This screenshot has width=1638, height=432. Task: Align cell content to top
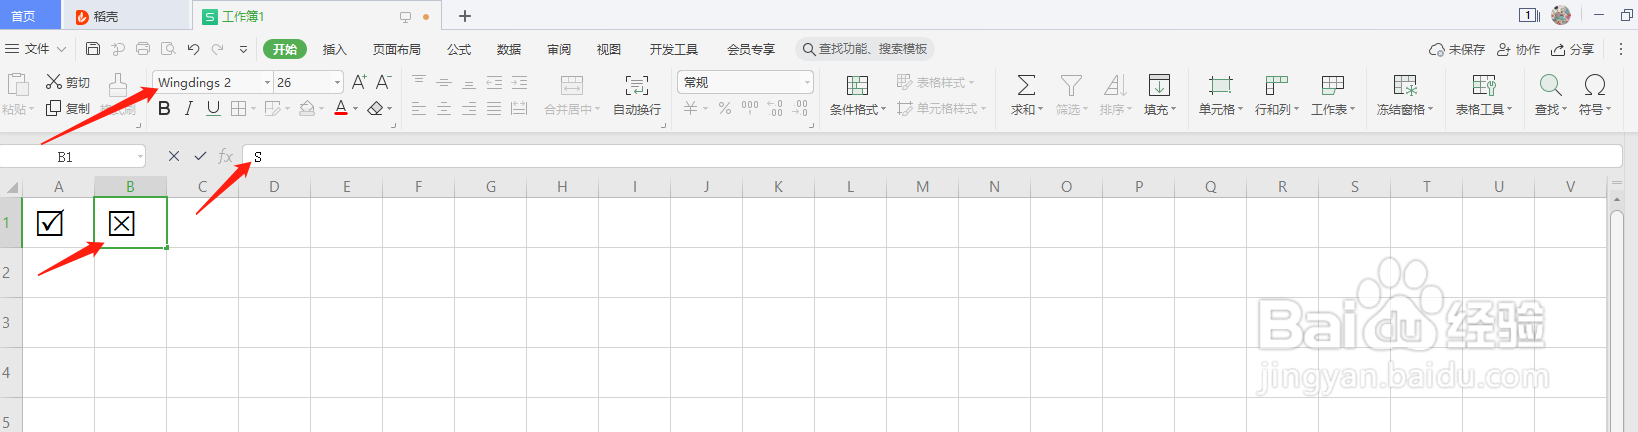(x=419, y=82)
